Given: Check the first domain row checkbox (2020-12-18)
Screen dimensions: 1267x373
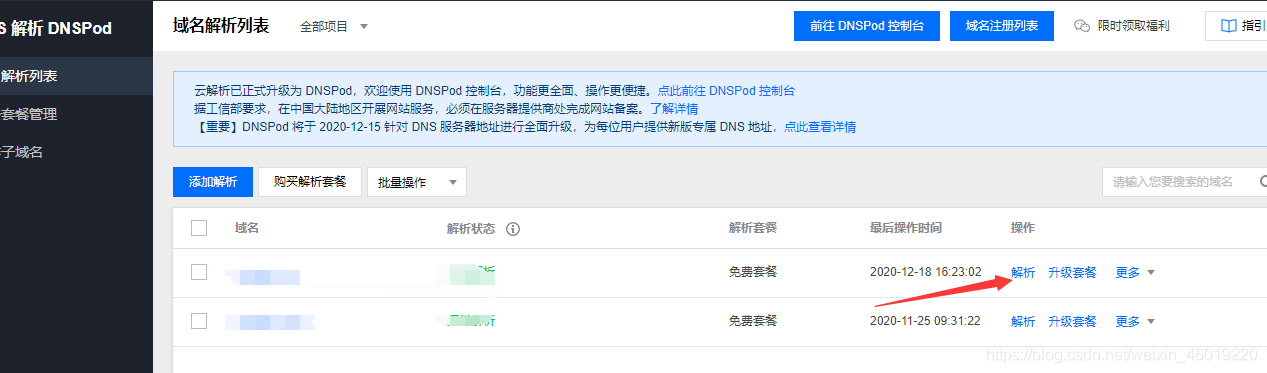Looking at the screenshot, I should tap(199, 272).
